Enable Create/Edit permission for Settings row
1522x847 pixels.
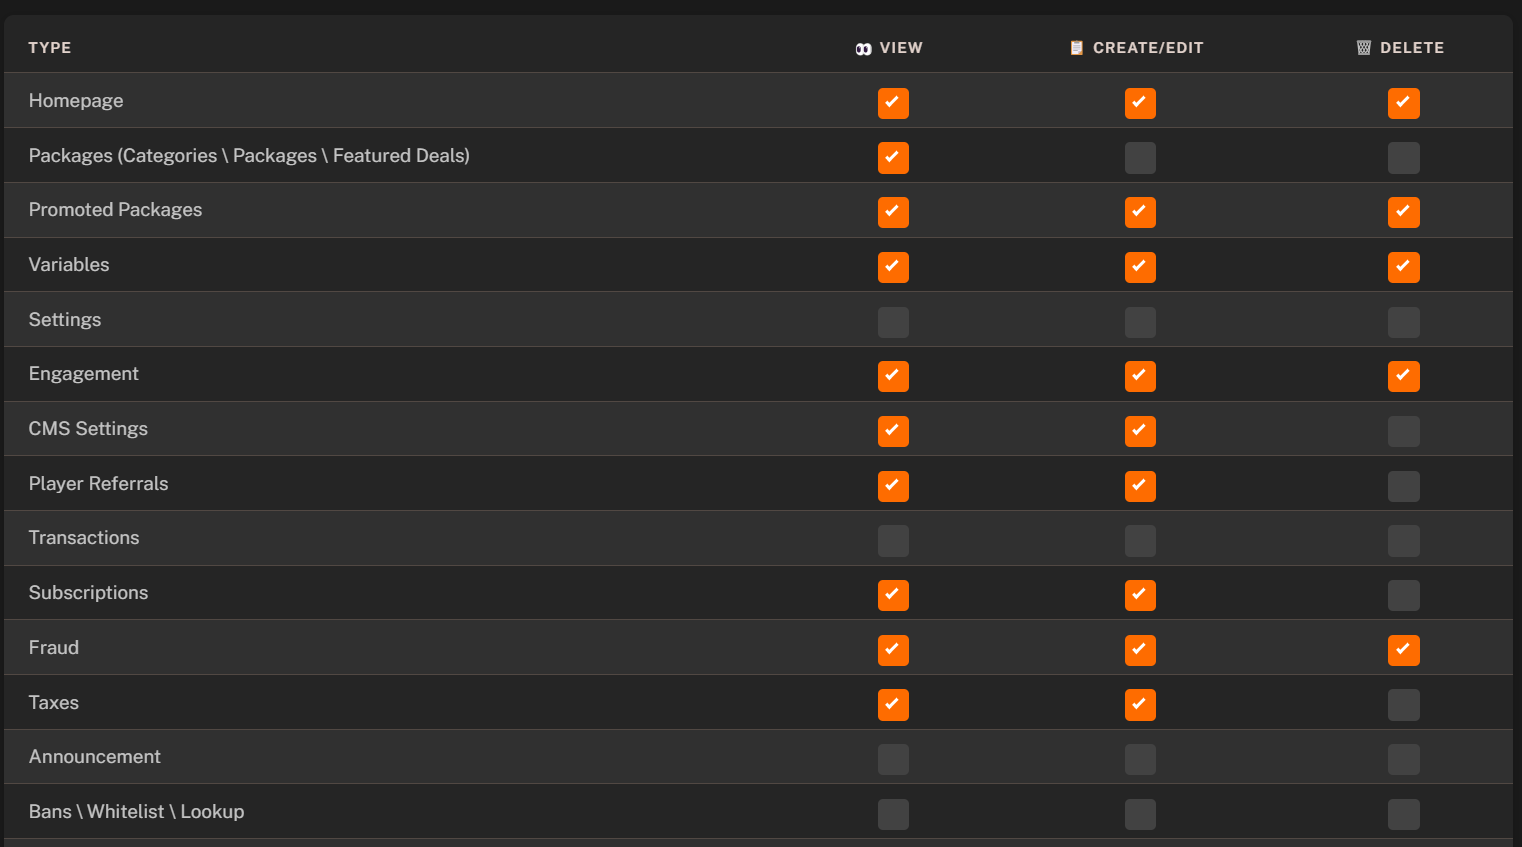coord(1140,322)
